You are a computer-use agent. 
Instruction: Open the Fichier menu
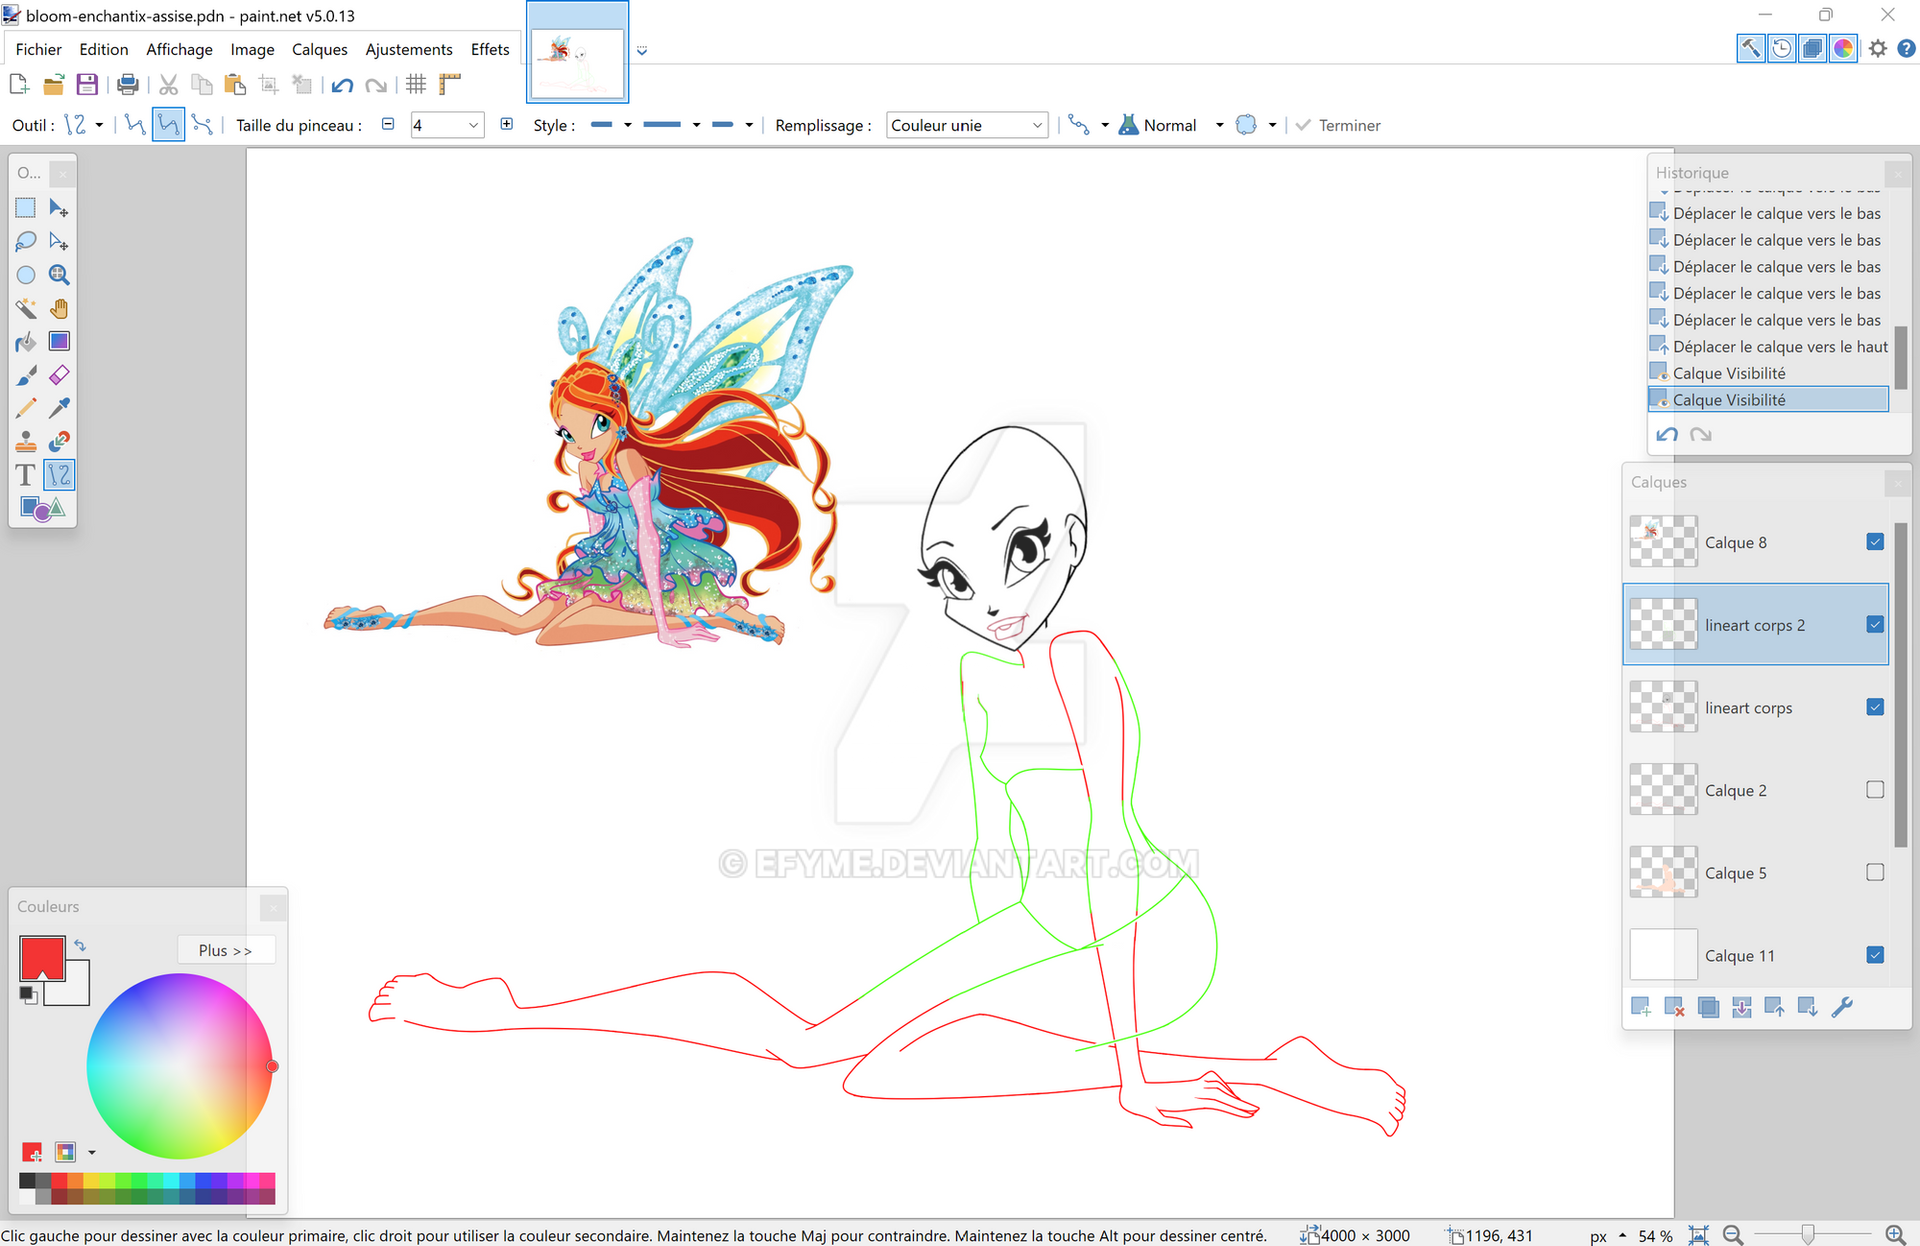(x=38, y=49)
